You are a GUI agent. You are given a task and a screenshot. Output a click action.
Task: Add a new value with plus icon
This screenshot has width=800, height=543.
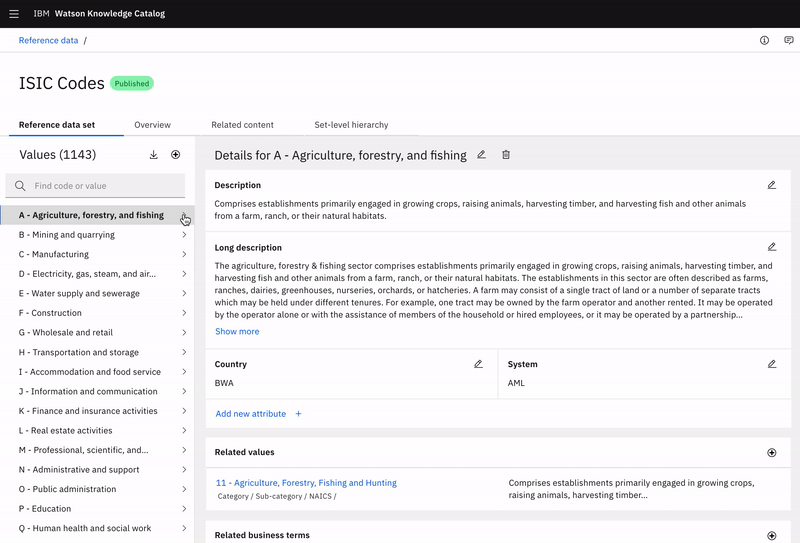pyautogui.click(x=176, y=155)
